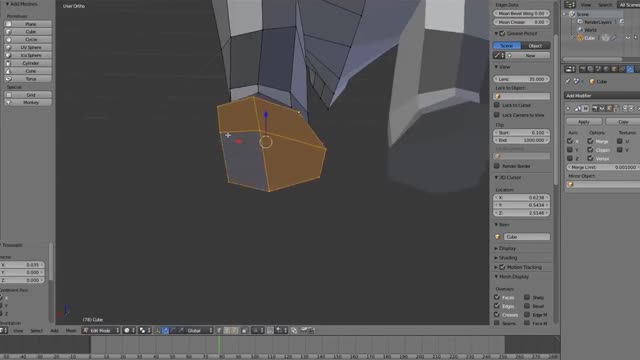Screen dimensions: 640x360
Task: Enable the Sharp overlay checkbox
Action: click(527, 297)
